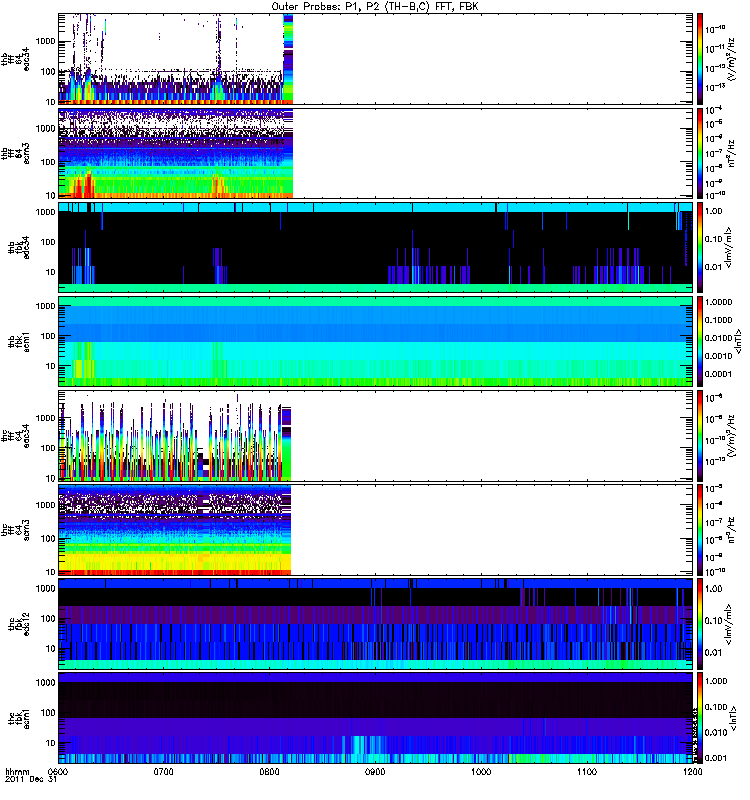Click the 'thb fff 64 scm3' y-axis title

pos(15,153)
